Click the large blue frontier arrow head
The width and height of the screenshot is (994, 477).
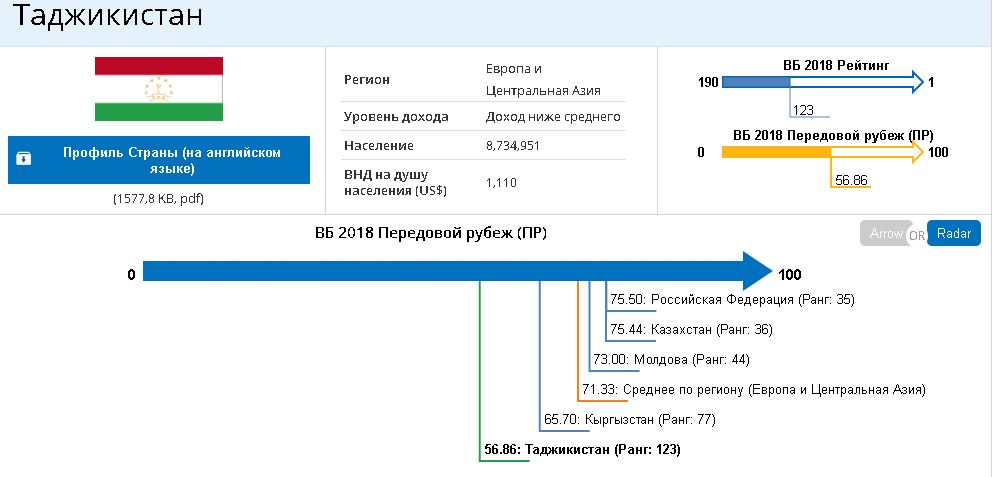(x=755, y=272)
